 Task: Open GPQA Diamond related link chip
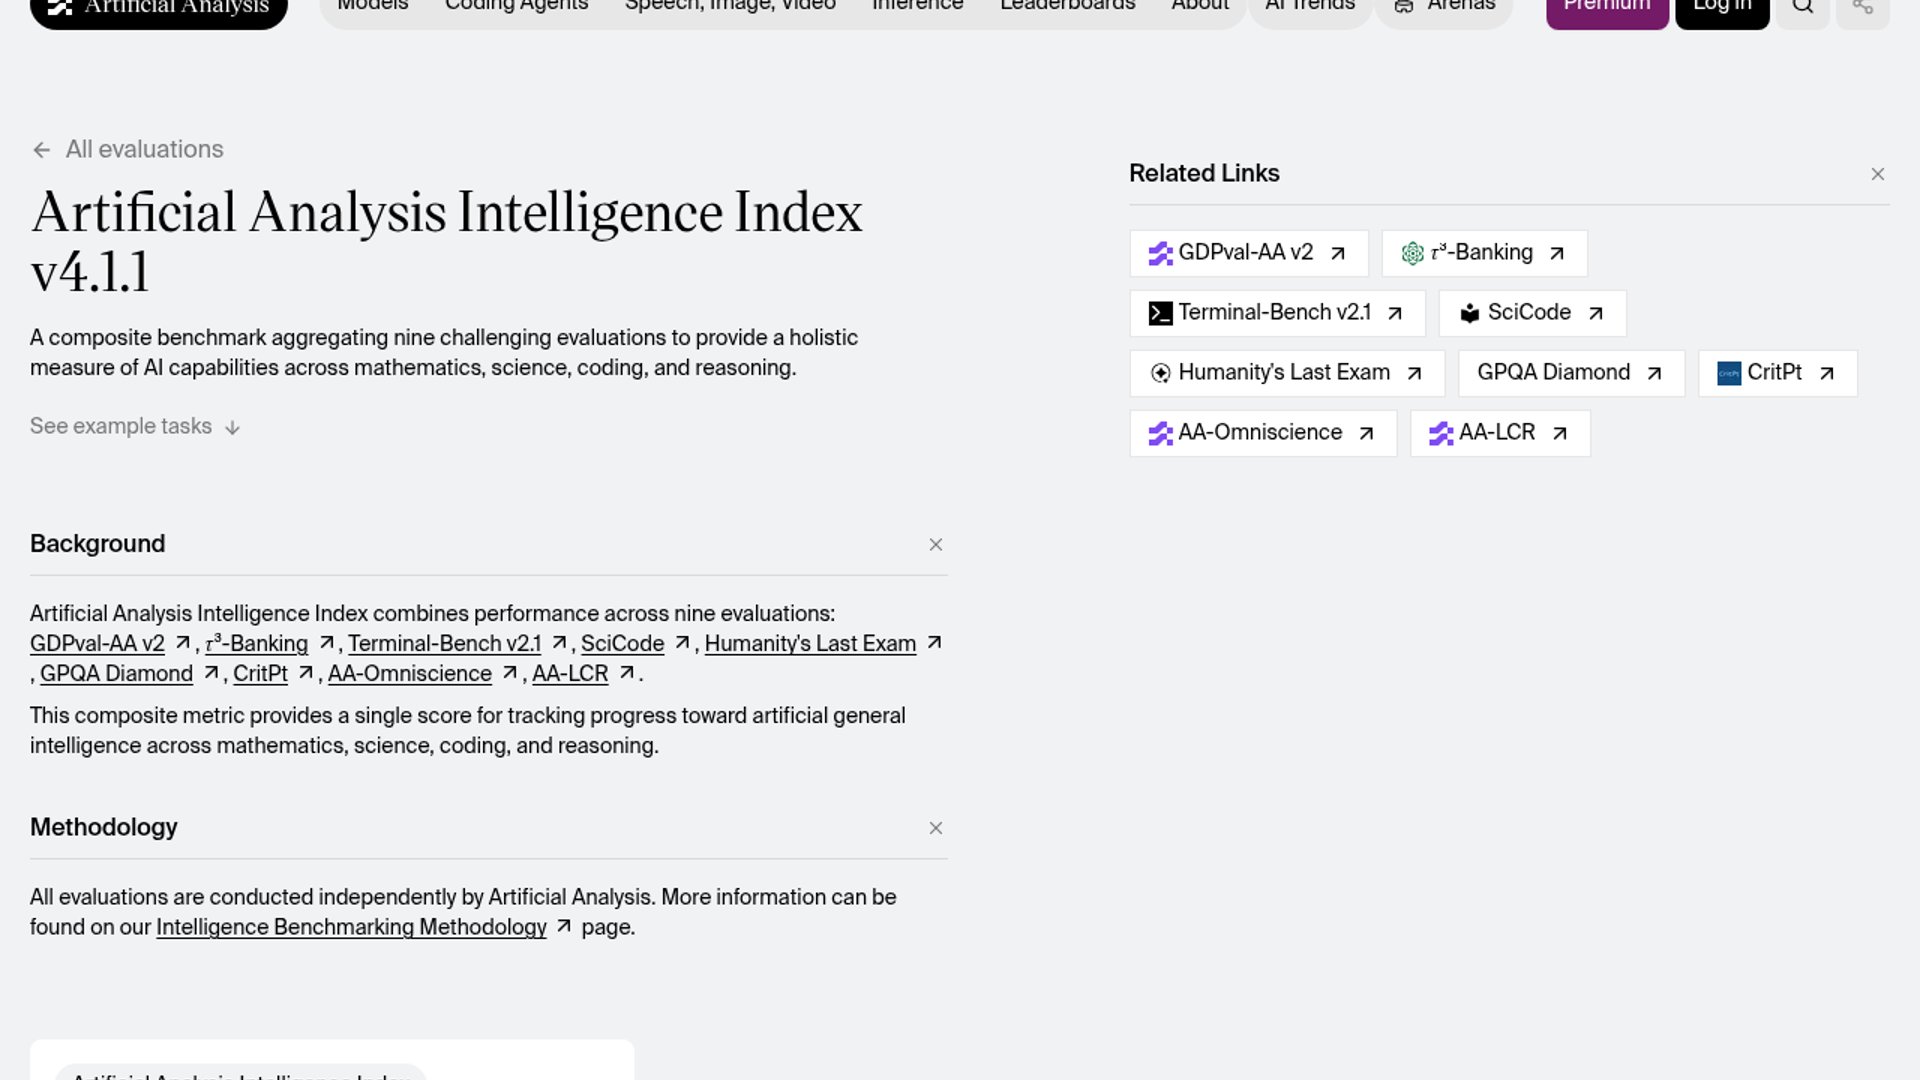[1571, 373]
